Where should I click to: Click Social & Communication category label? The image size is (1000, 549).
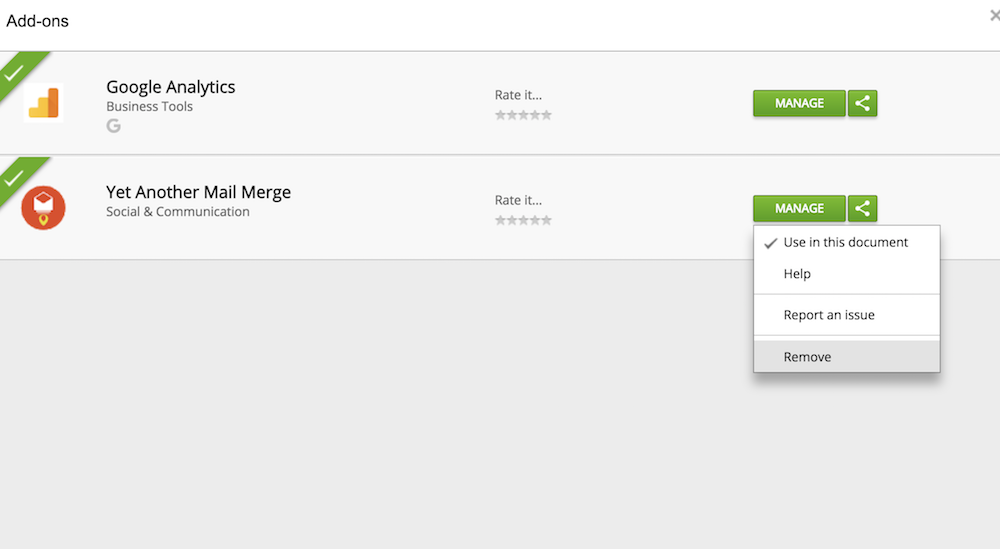point(178,211)
